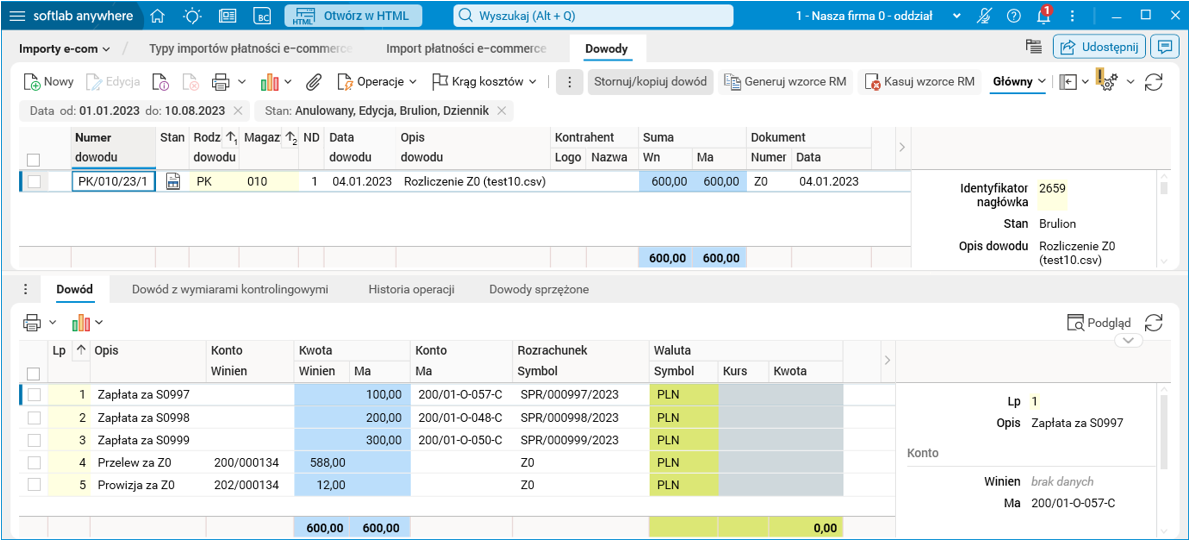Image resolution: width=1189 pixels, height=540 pixels.
Task: Switch to Import płatności e-commerce tab
Action: coord(466,49)
